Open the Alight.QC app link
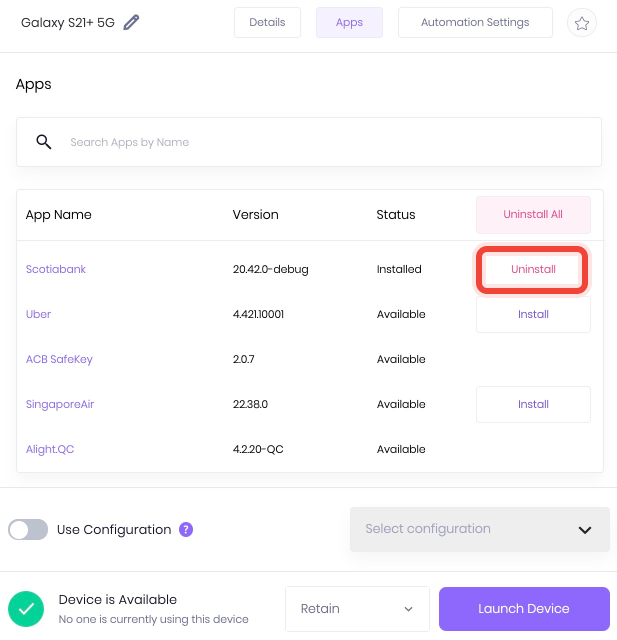The height and width of the screenshot is (640, 617). point(50,449)
